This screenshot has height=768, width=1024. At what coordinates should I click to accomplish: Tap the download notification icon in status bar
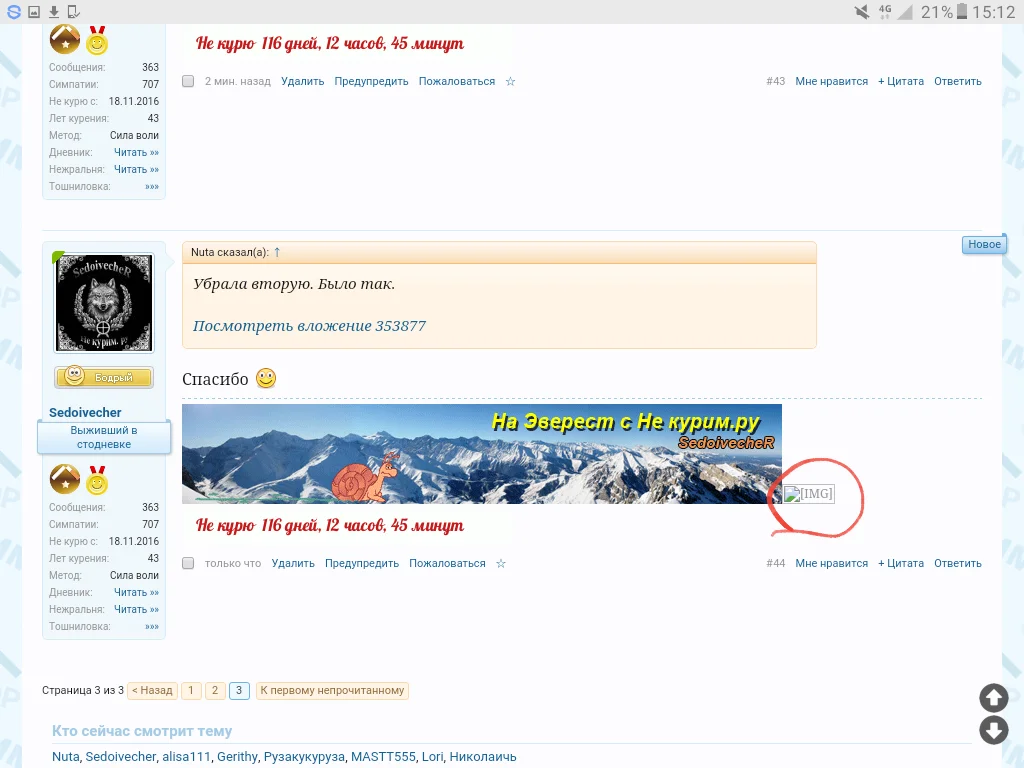pos(54,12)
